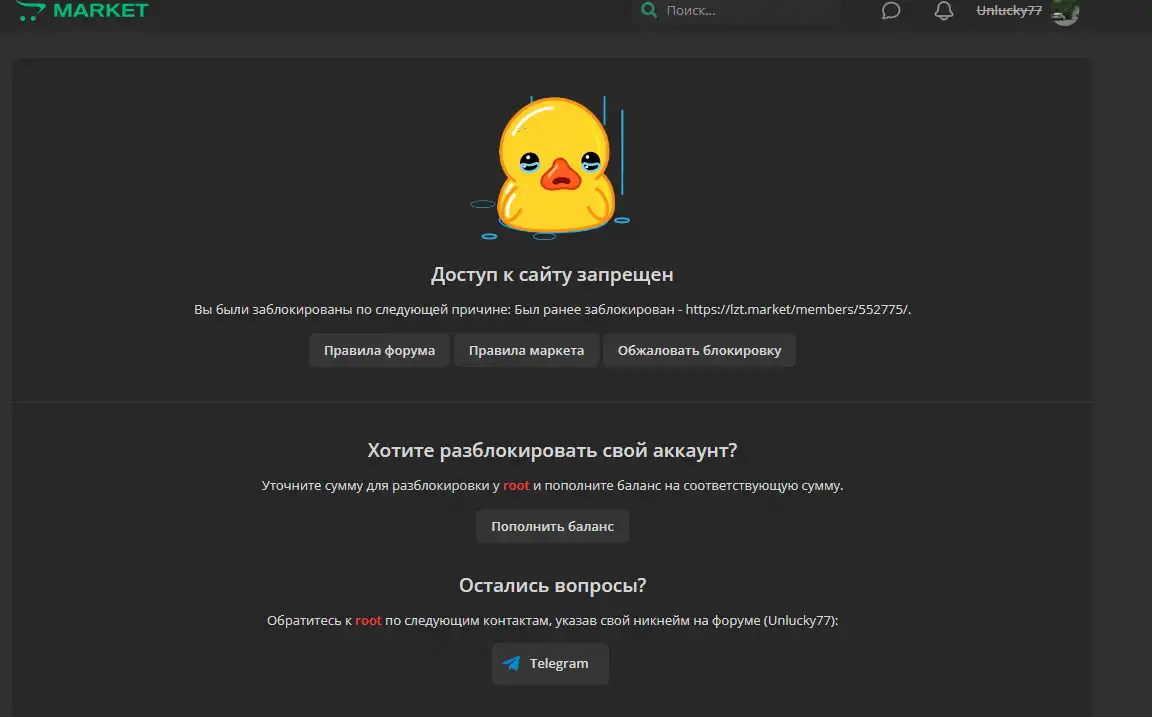Screen dimensions: 1152x717
Task: Click the crying duck sticker image
Action: 550,168
